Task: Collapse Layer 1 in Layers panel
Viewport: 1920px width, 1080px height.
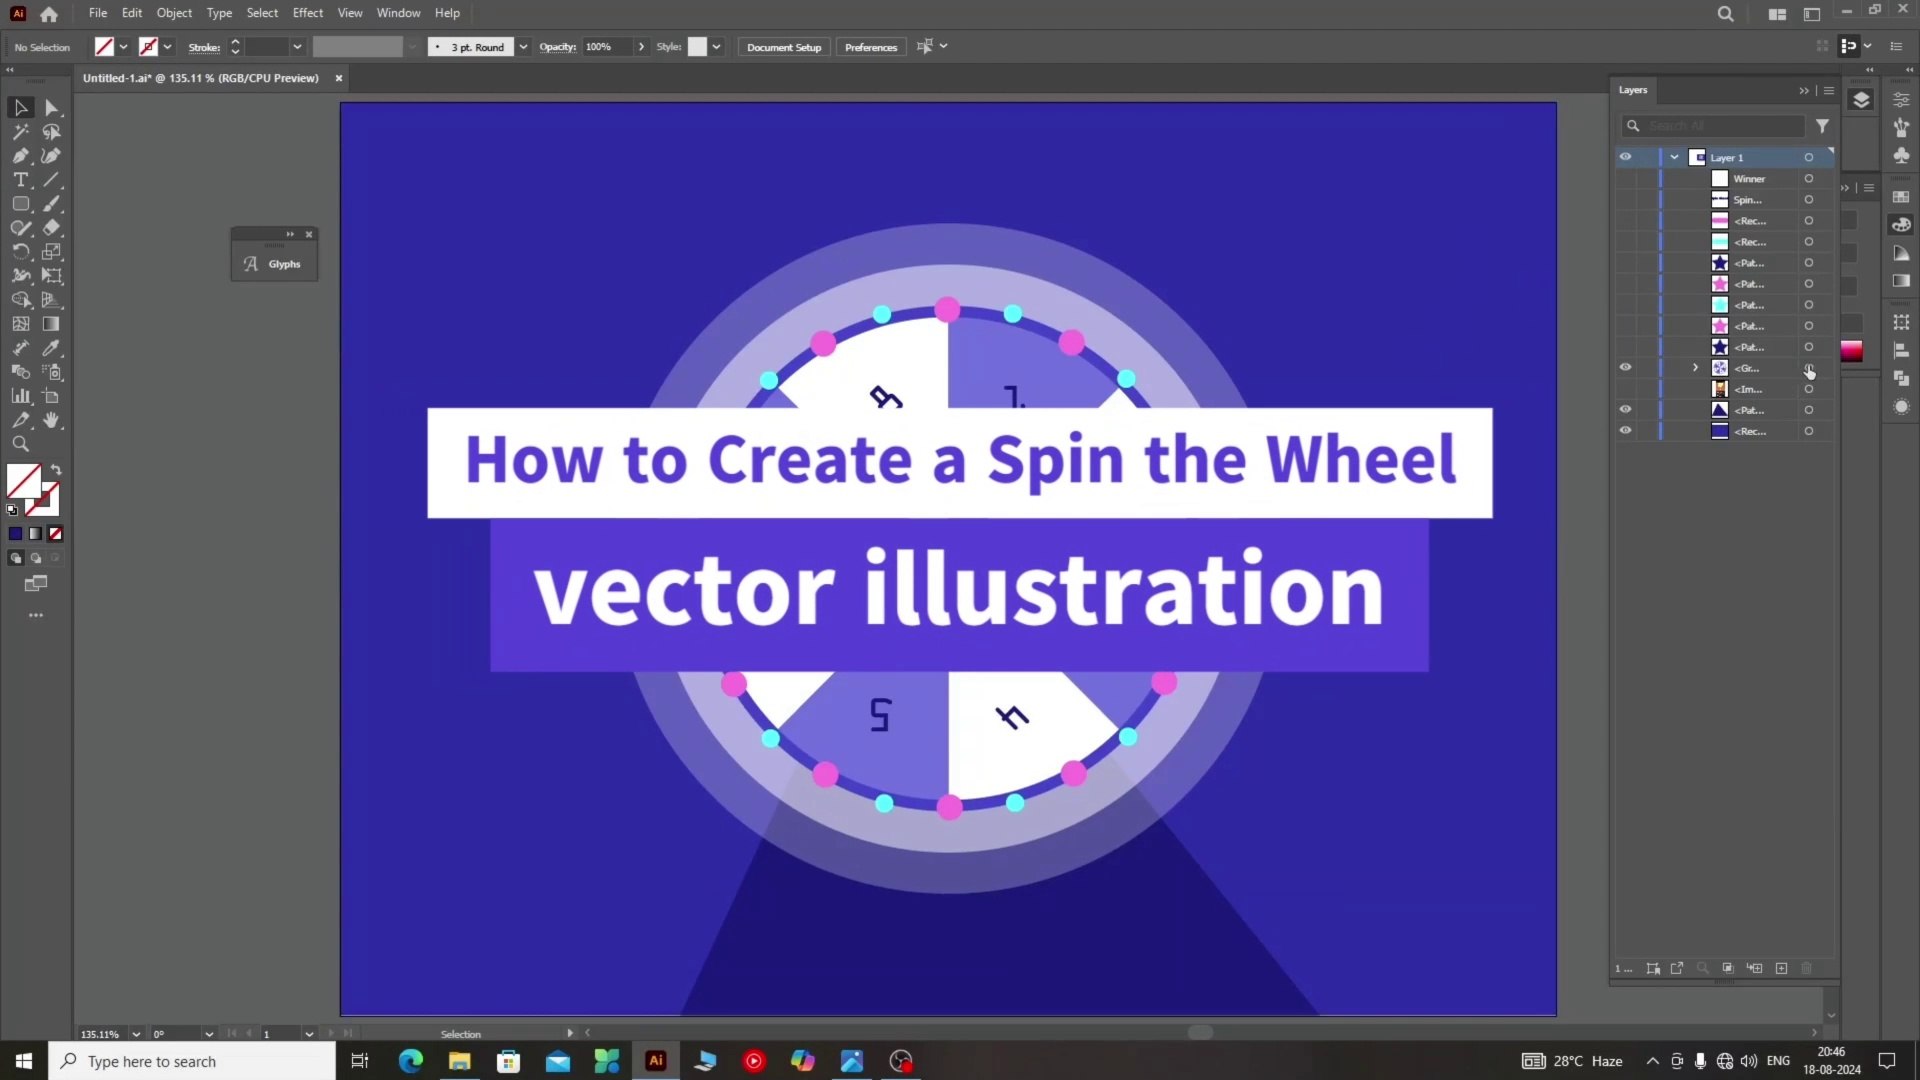Action: [x=1674, y=158]
